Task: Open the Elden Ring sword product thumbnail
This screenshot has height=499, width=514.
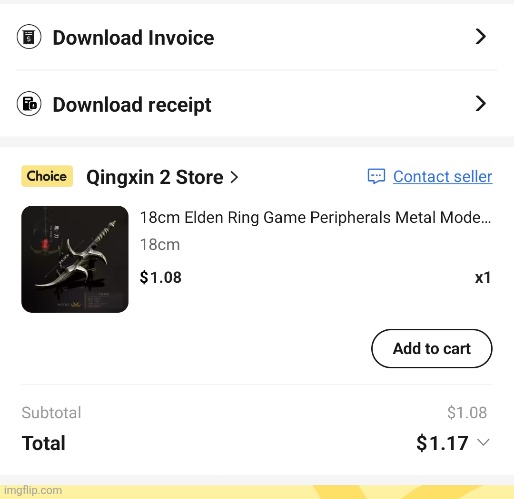Action: [x=75, y=259]
